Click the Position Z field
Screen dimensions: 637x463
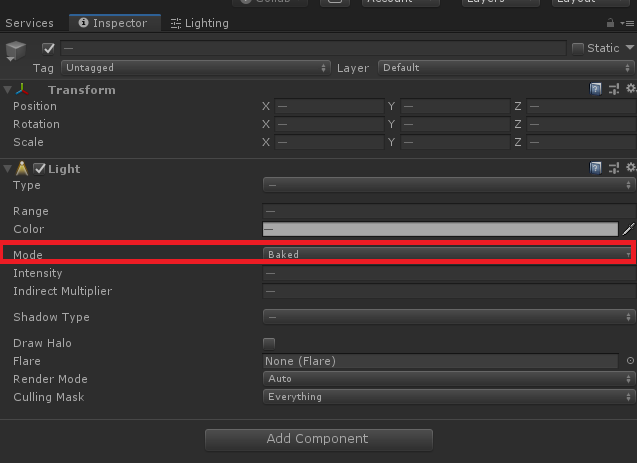coord(581,106)
